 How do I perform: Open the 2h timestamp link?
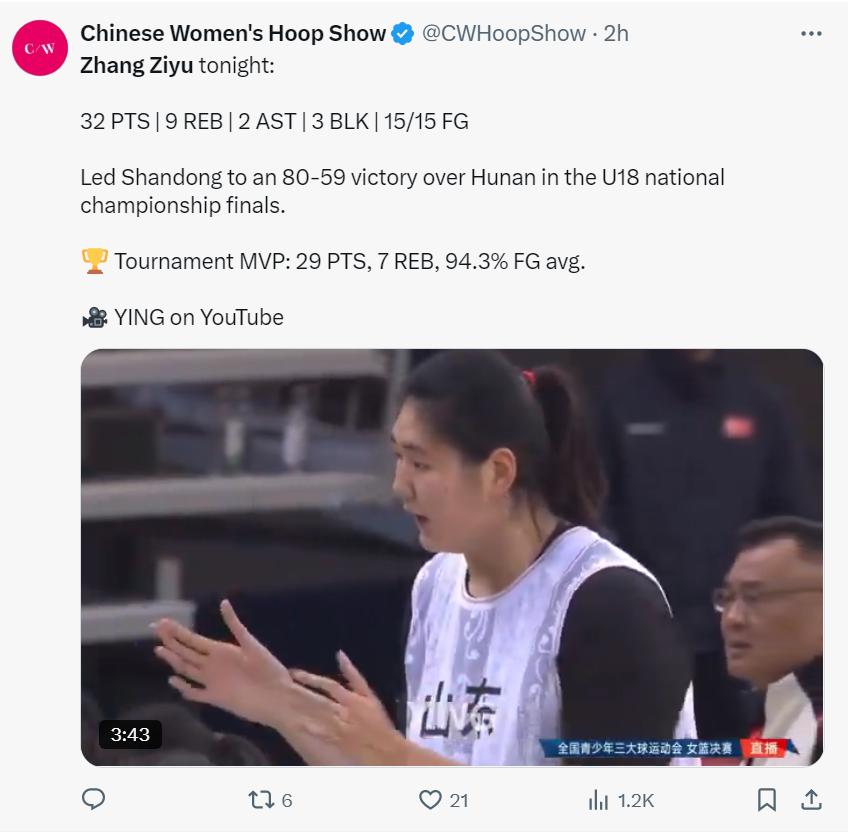tap(616, 34)
